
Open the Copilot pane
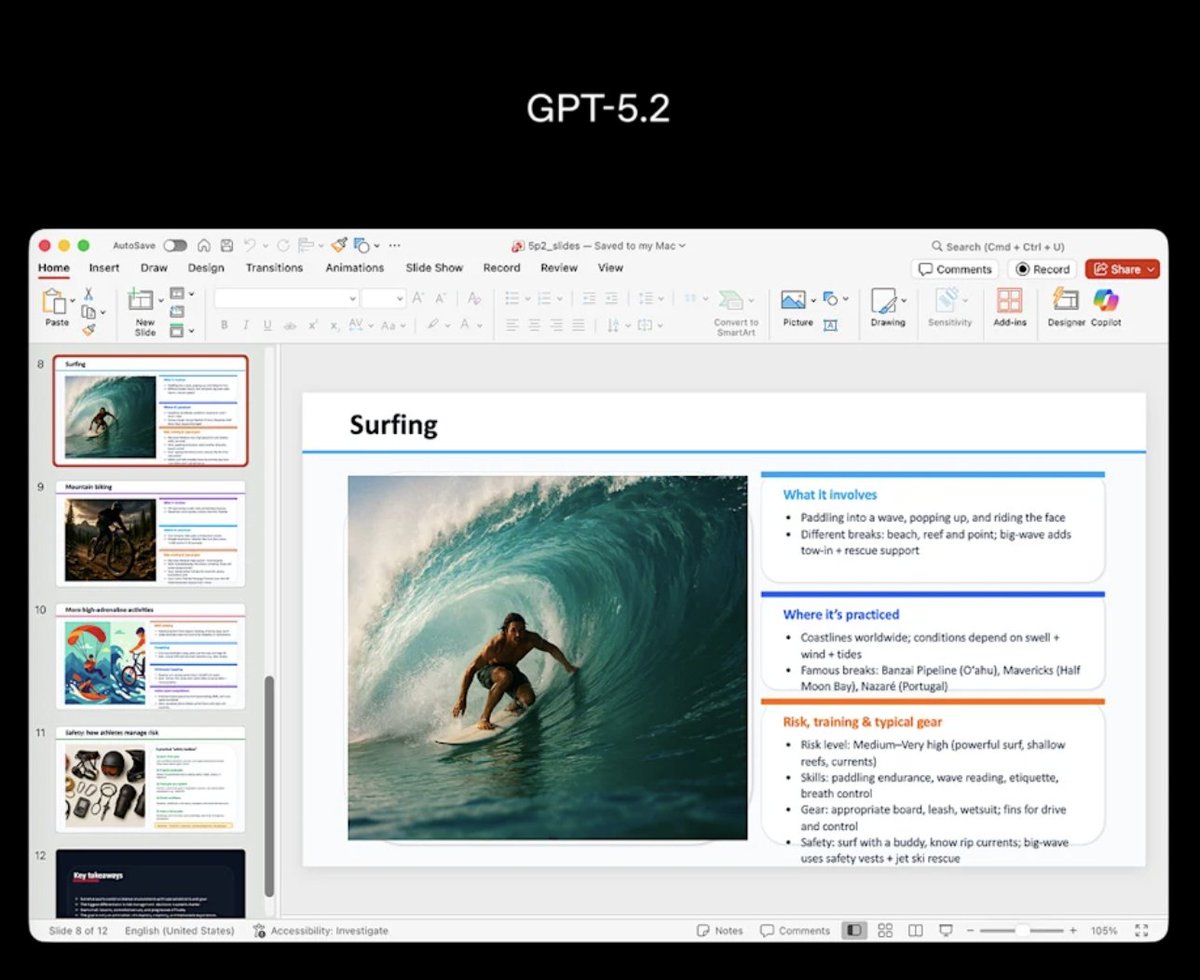(x=1106, y=307)
